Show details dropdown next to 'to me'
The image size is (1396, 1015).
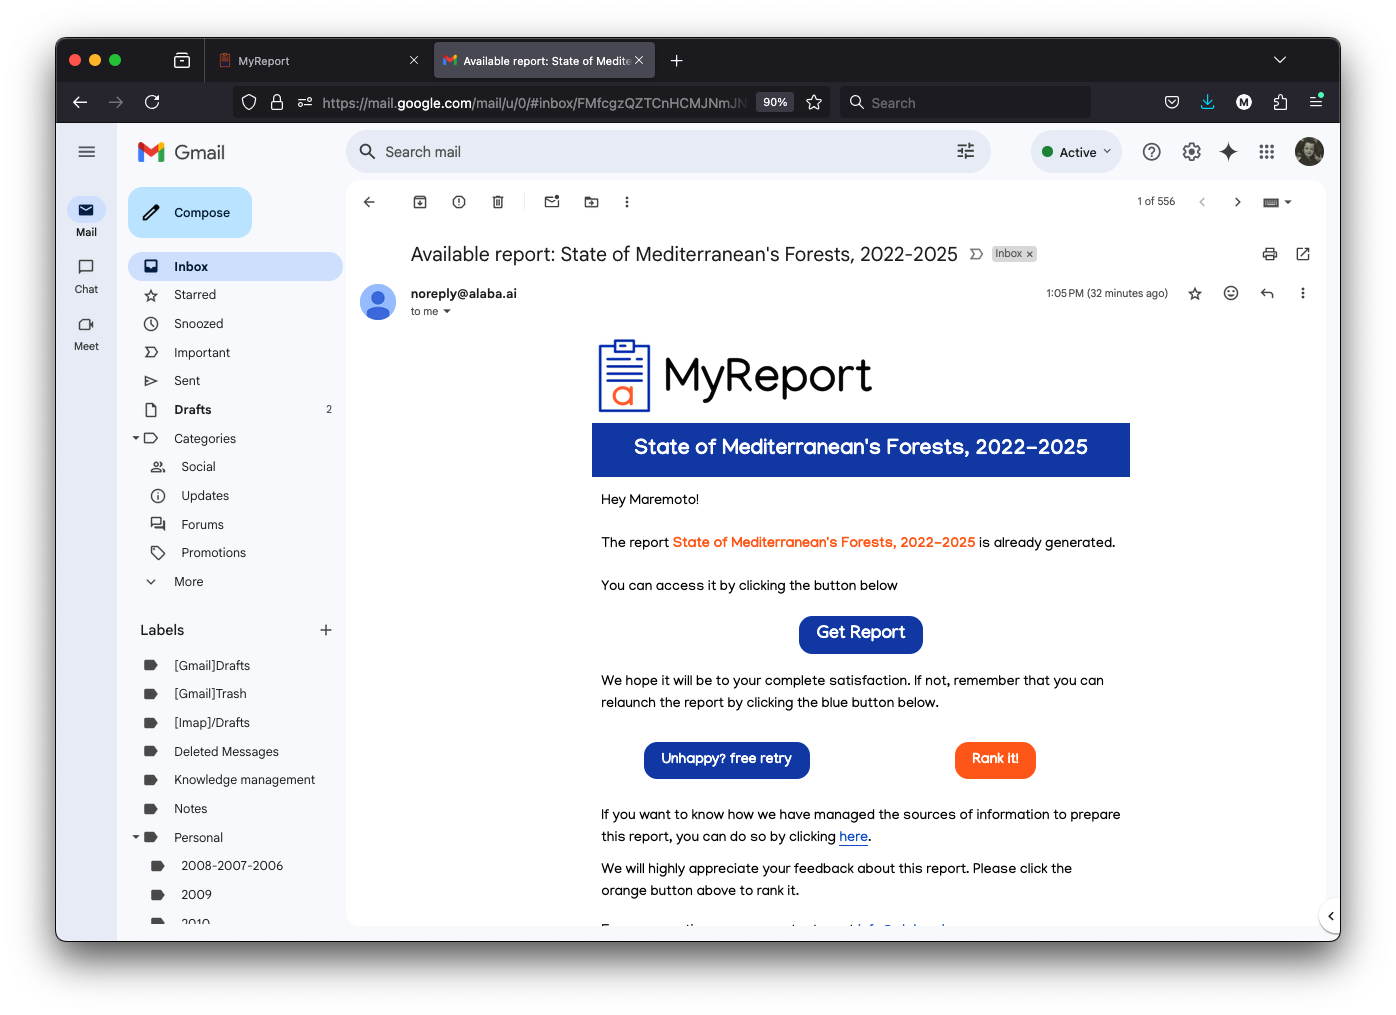click(447, 312)
